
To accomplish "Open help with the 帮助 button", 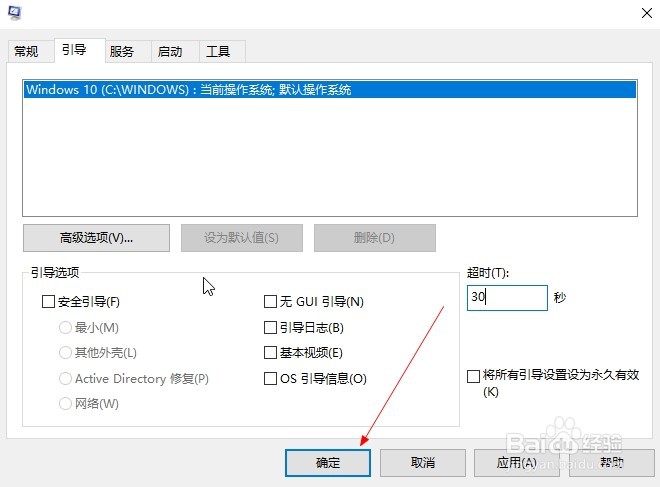I will click(612, 463).
